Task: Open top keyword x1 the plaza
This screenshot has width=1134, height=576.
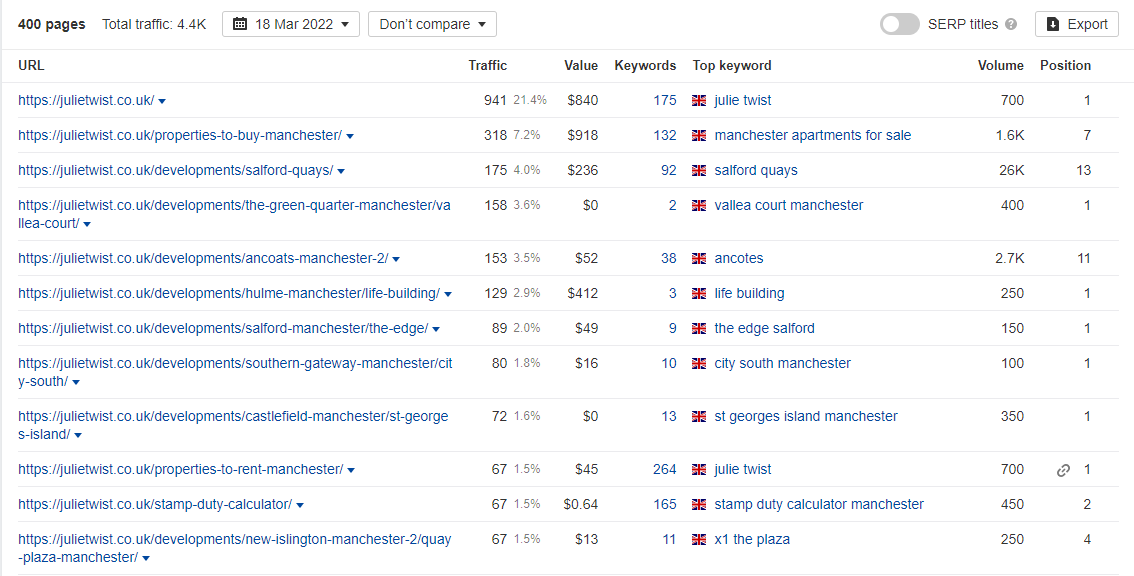Action: pyautogui.click(x=752, y=540)
